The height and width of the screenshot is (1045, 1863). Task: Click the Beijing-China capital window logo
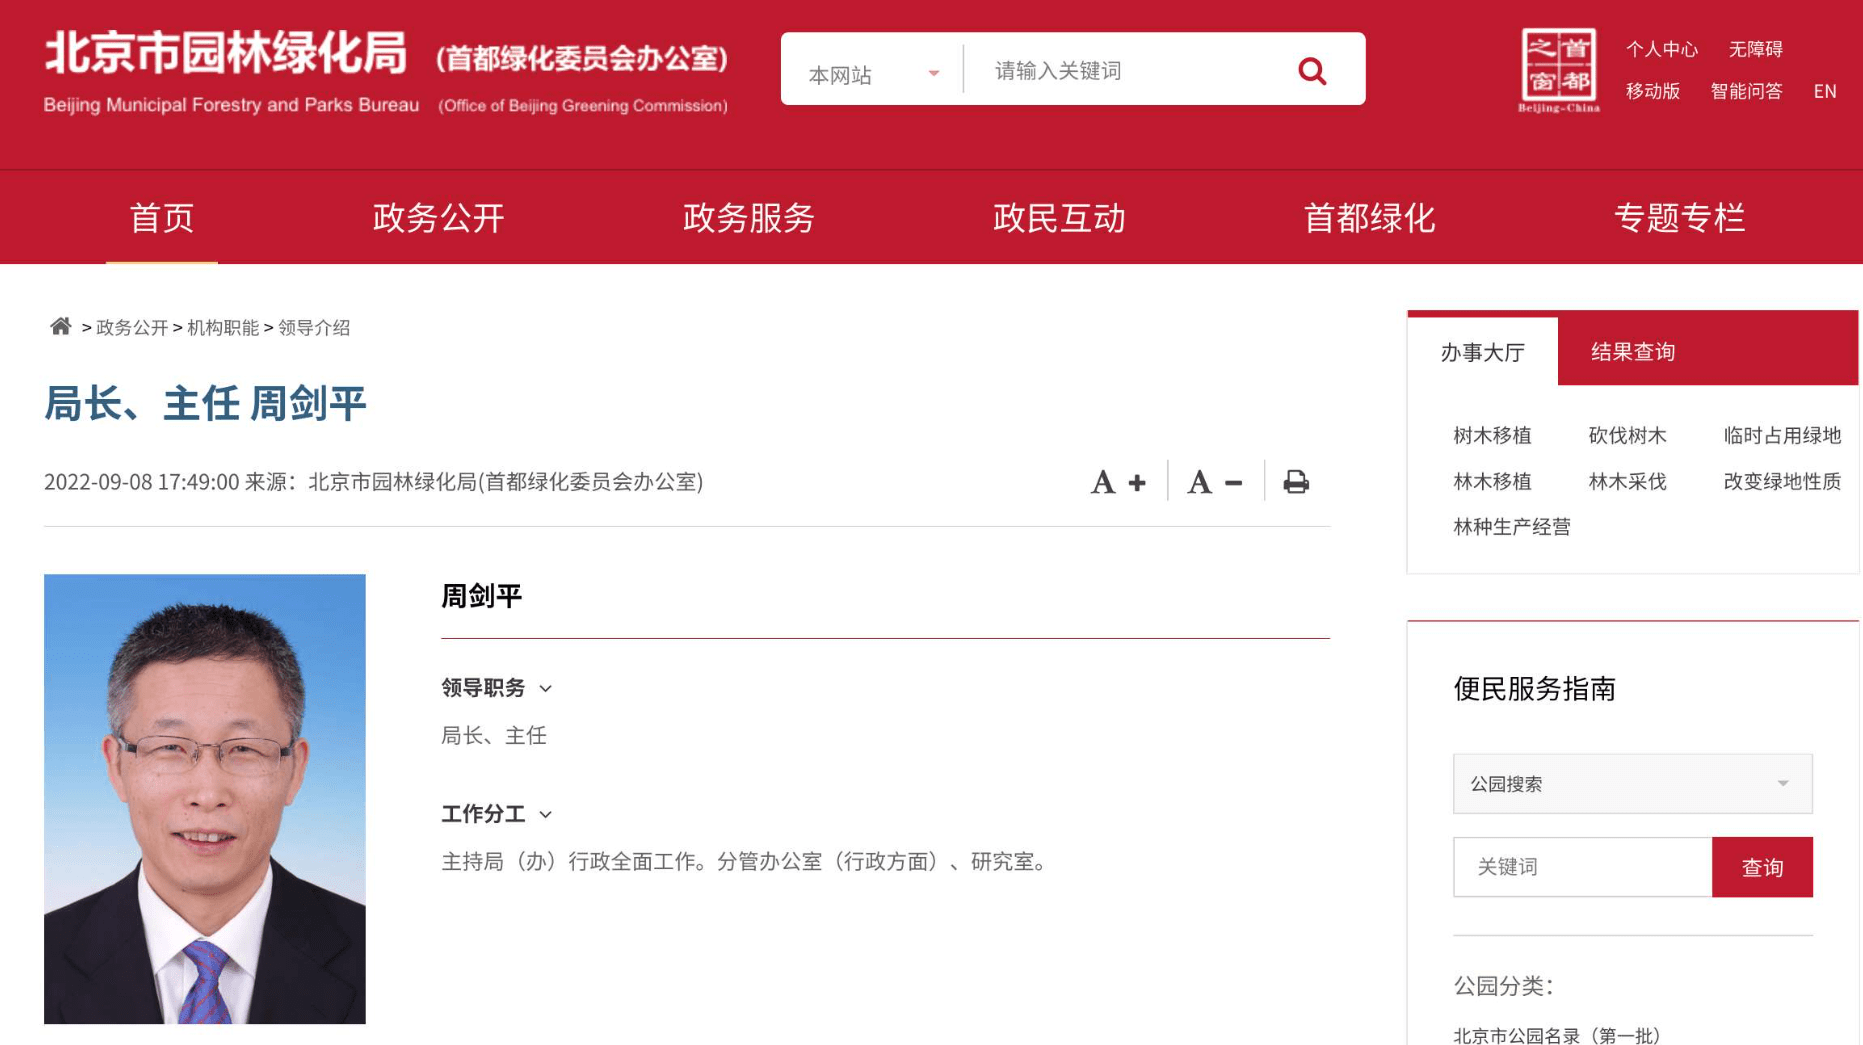point(1559,70)
